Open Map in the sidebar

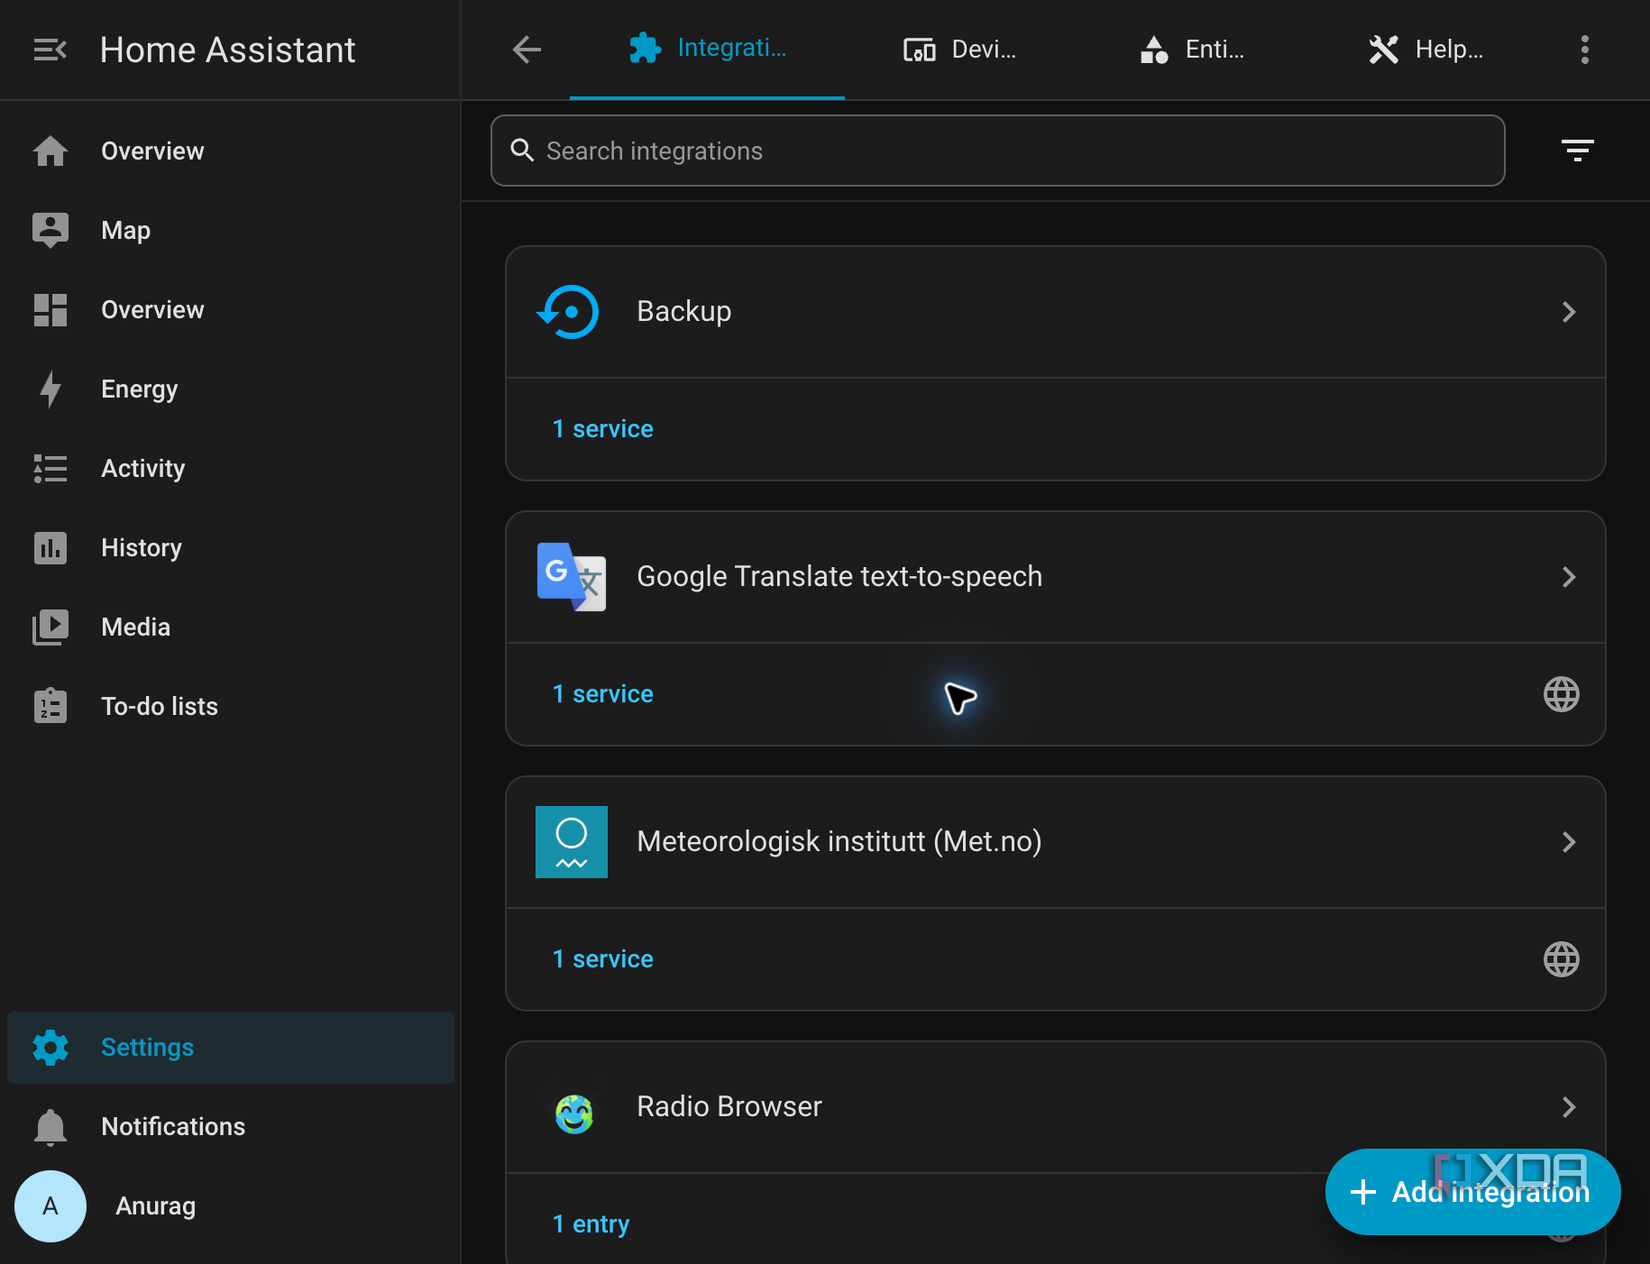point(230,230)
